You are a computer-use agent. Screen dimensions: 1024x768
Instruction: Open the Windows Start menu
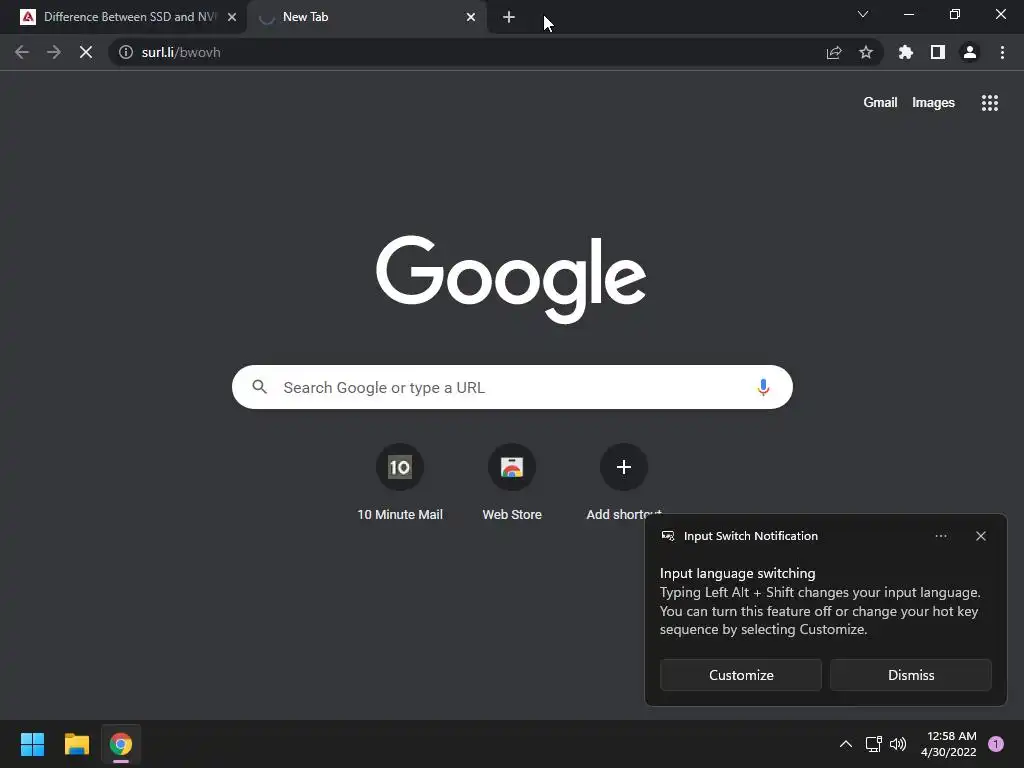point(32,744)
